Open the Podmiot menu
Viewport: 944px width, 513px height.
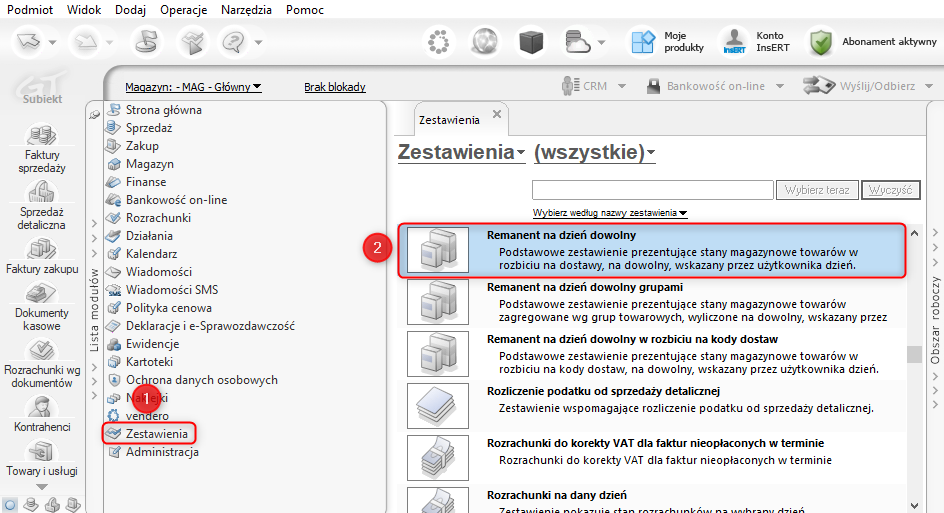point(30,10)
